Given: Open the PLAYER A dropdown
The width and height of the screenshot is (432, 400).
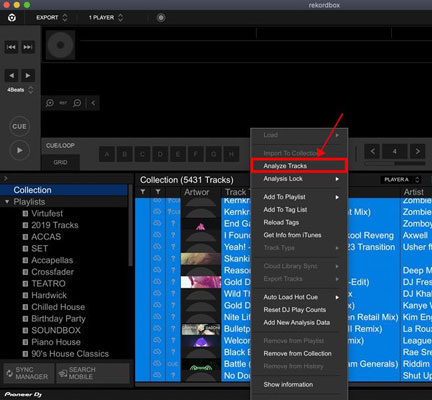Looking at the screenshot, I should 400,180.
